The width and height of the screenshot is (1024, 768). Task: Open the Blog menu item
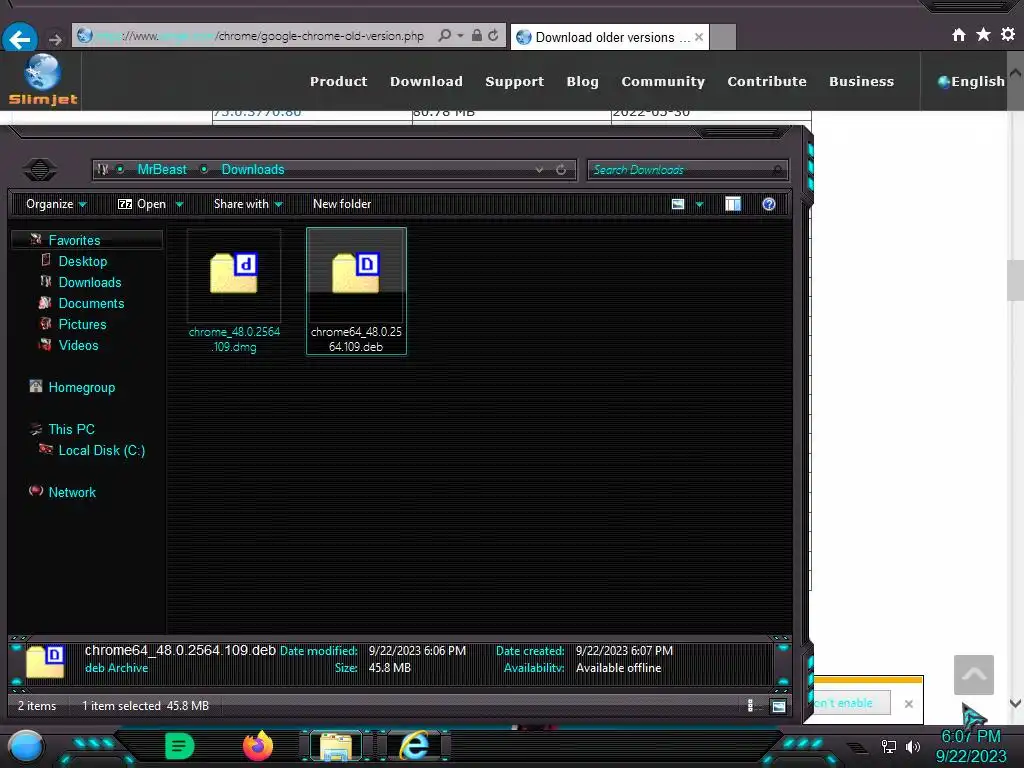583,82
